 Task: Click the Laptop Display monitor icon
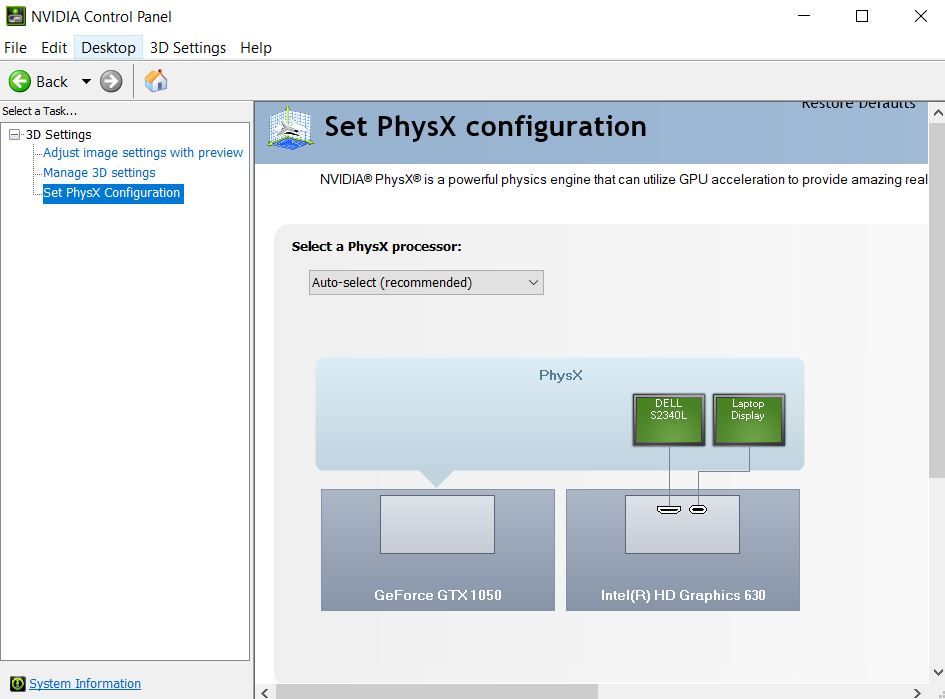[748, 418]
